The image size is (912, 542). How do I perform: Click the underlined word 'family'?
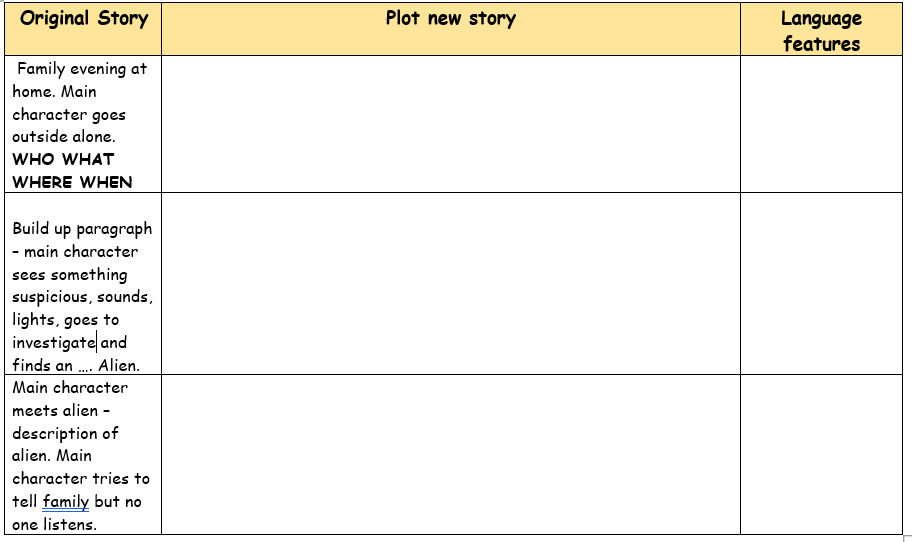tap(66, 502)
